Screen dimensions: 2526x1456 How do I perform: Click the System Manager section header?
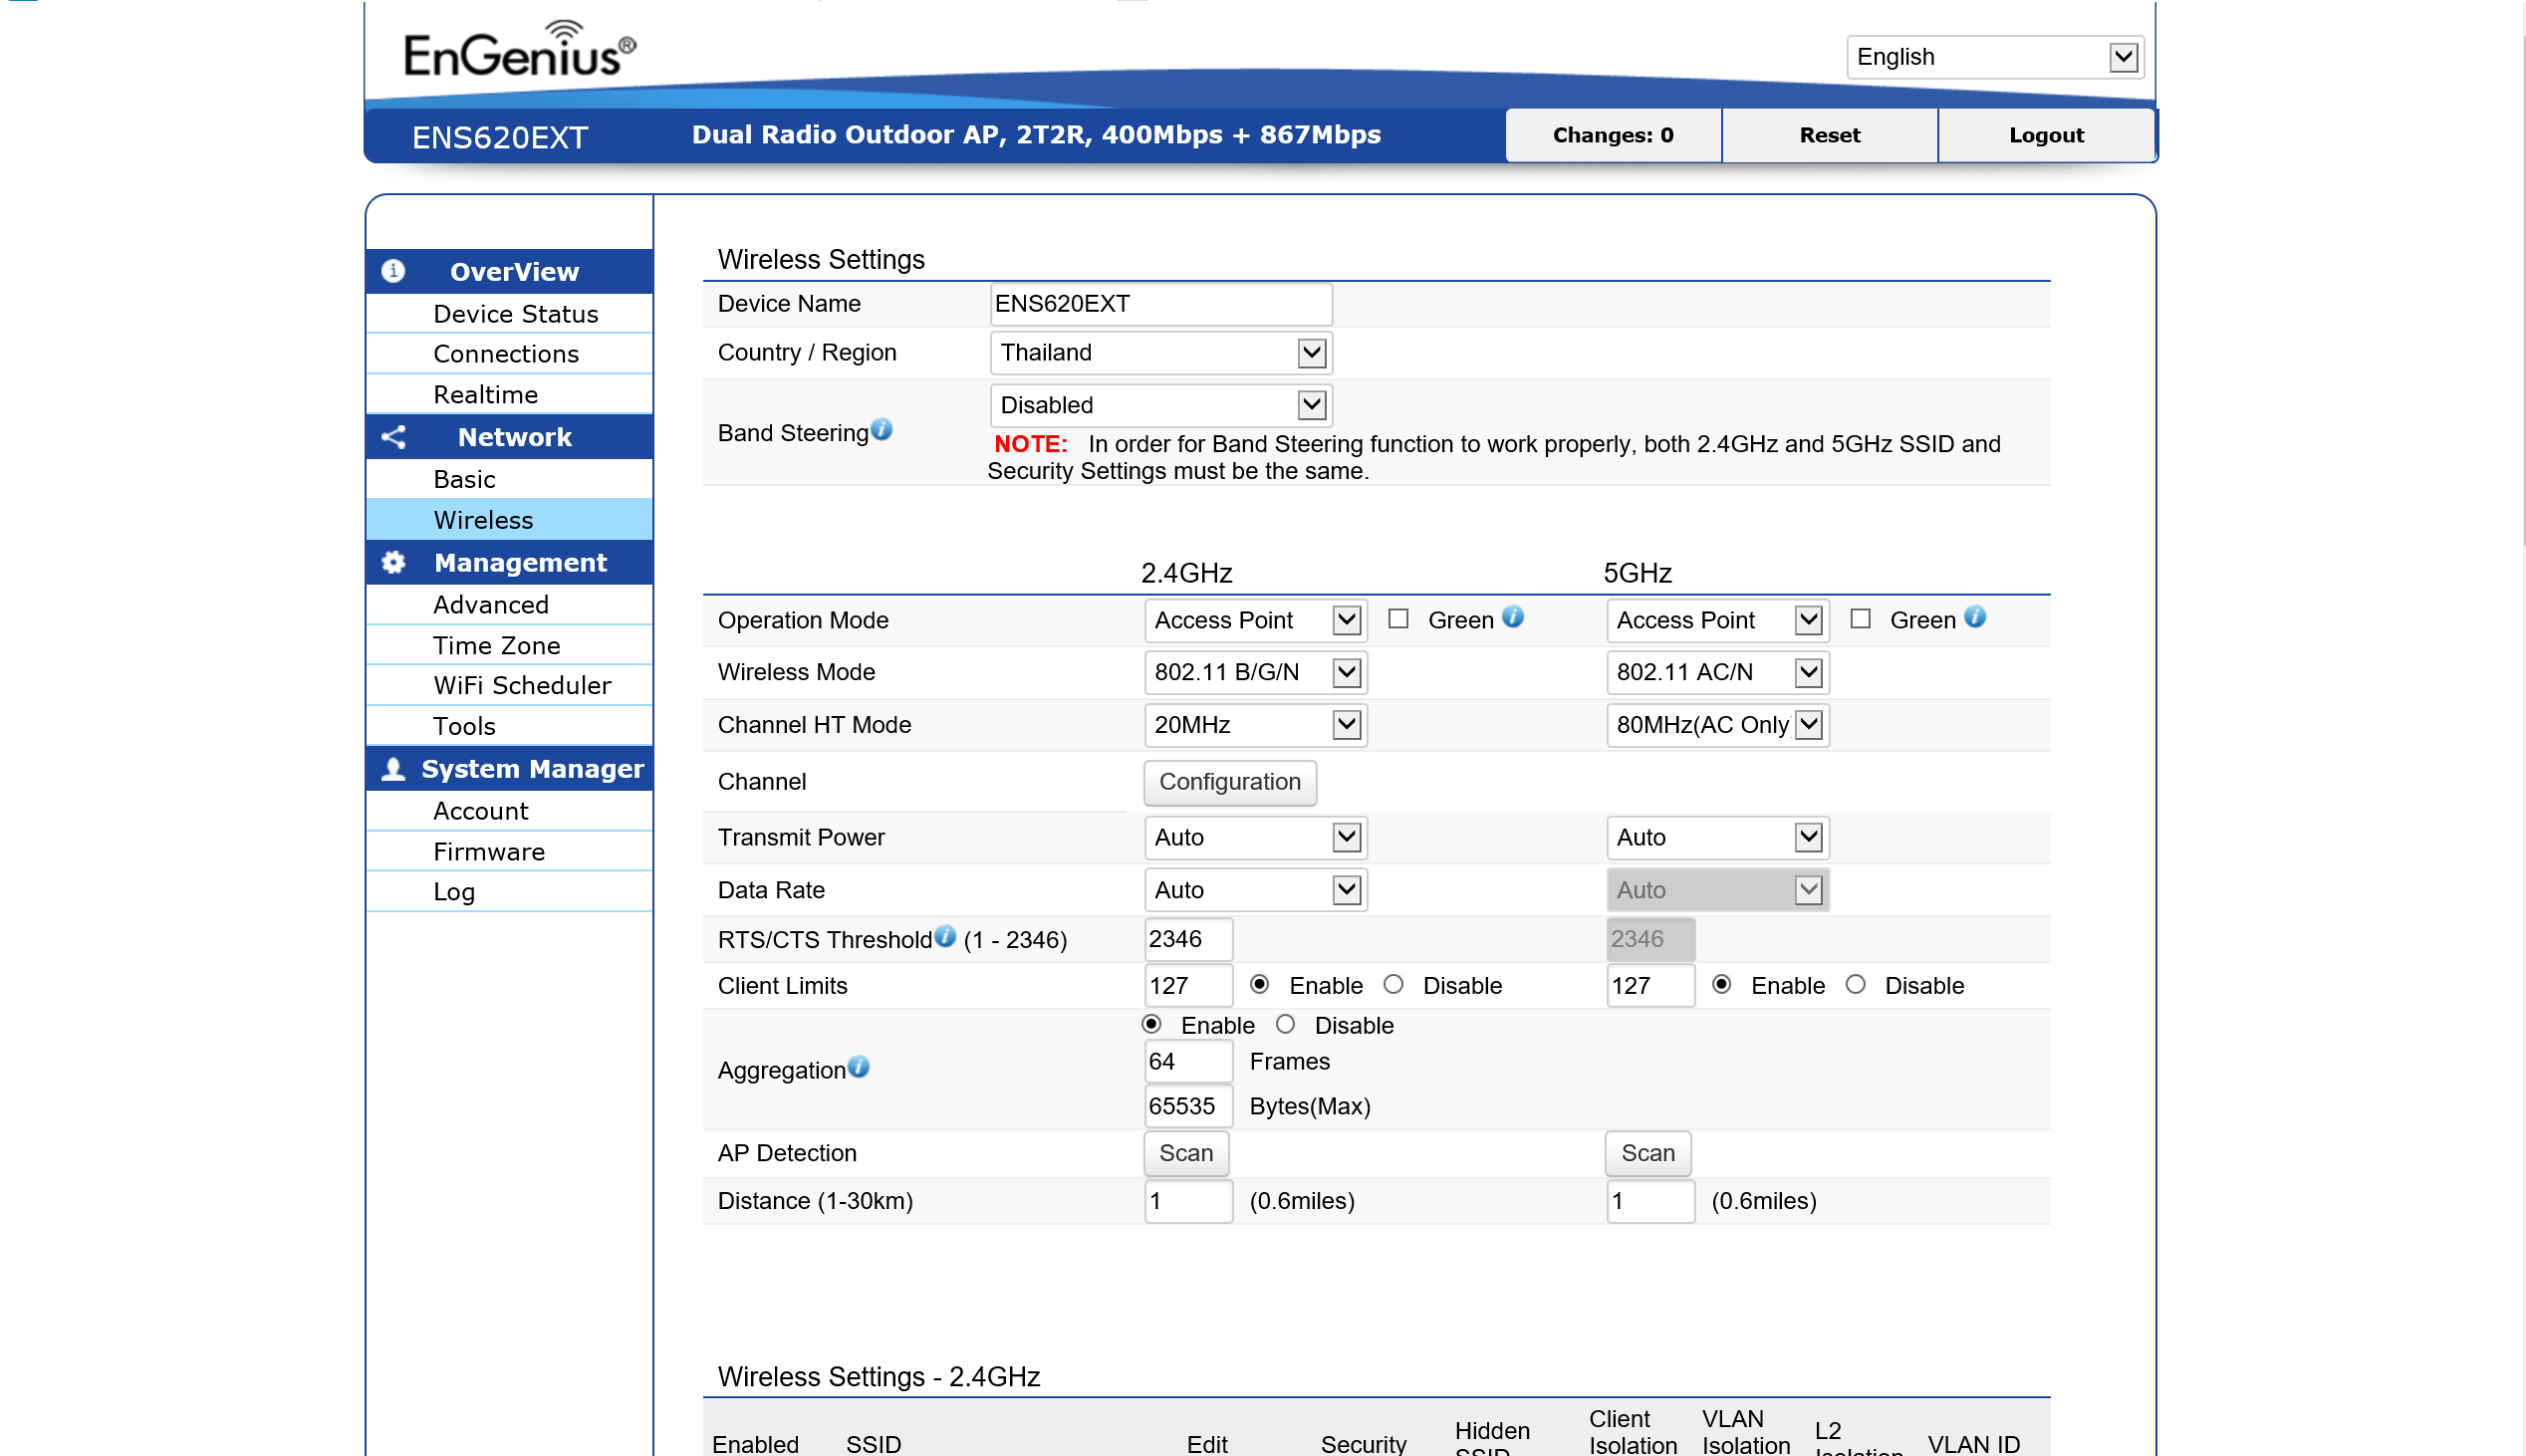pos(510,768)
